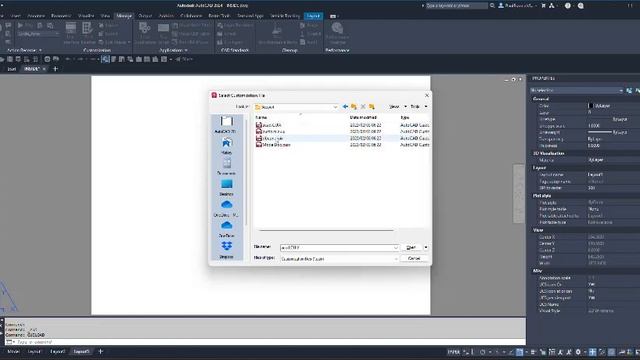Open the Output ribbon tab

coord(145,16)
